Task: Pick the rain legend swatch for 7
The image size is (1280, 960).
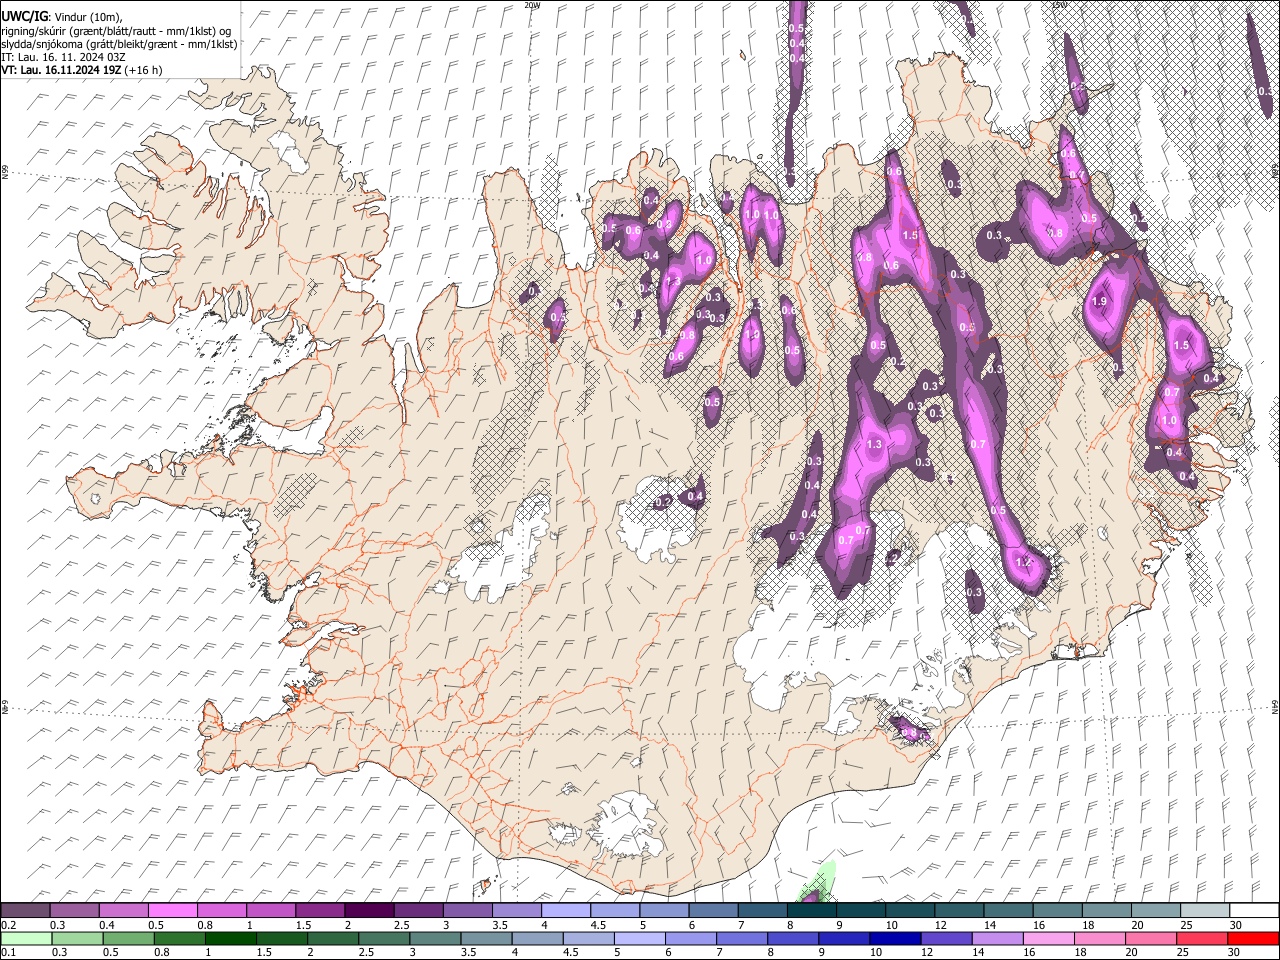Action: pos(741,938)
